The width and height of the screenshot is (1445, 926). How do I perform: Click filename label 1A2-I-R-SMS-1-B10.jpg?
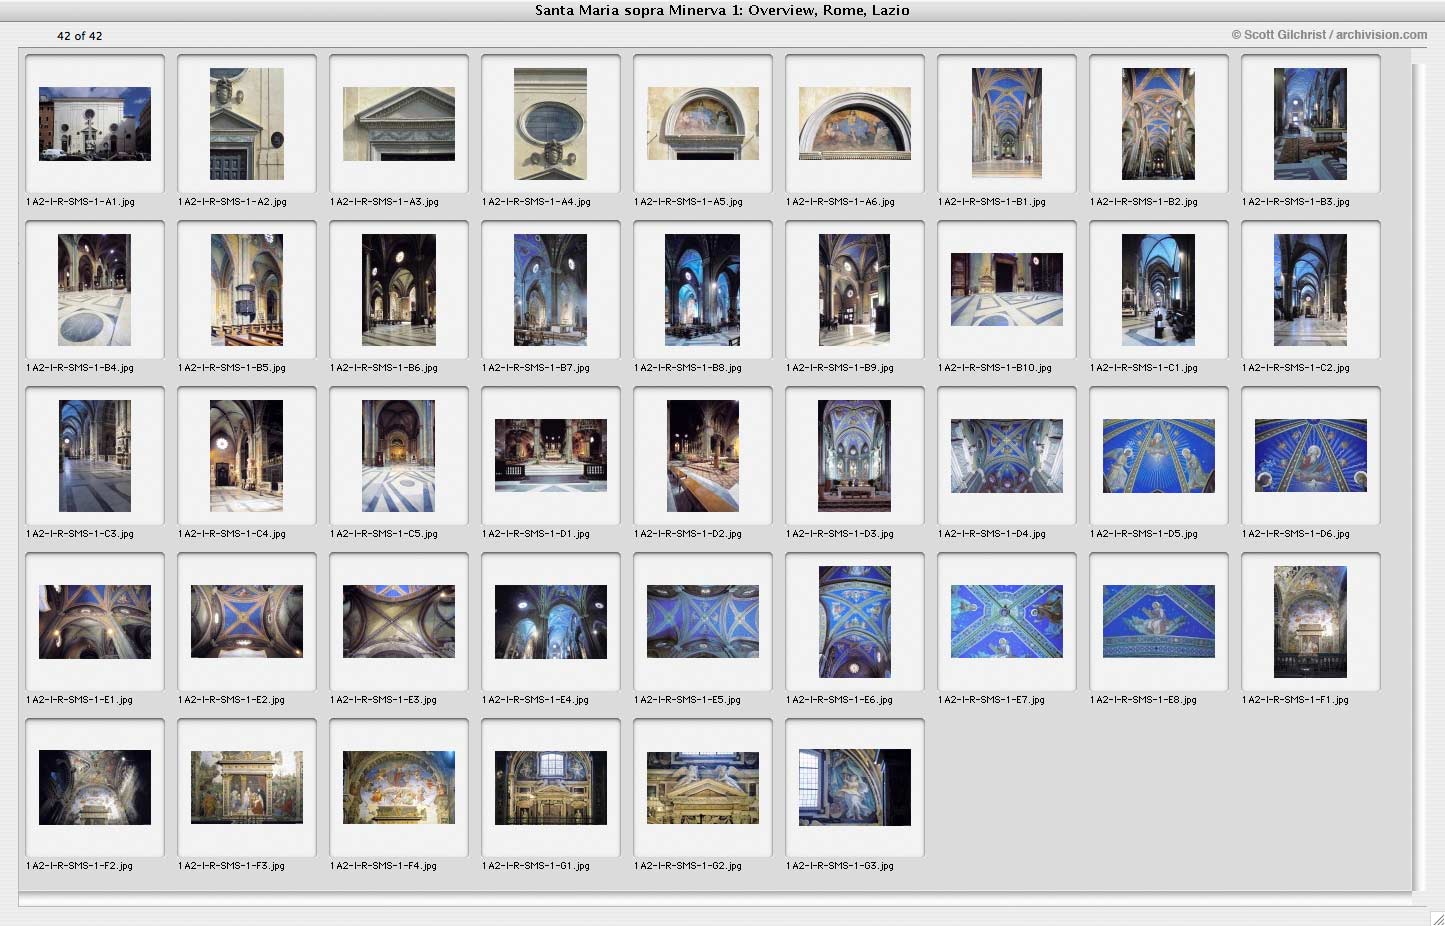pyautogui.click(x=995, y=368)
